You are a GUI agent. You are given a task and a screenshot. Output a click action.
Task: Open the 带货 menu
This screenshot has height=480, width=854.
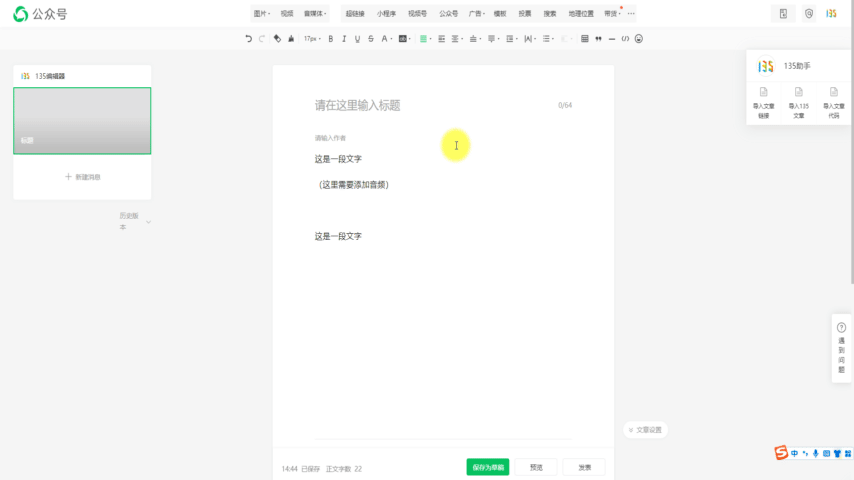[x=613, y=14]
